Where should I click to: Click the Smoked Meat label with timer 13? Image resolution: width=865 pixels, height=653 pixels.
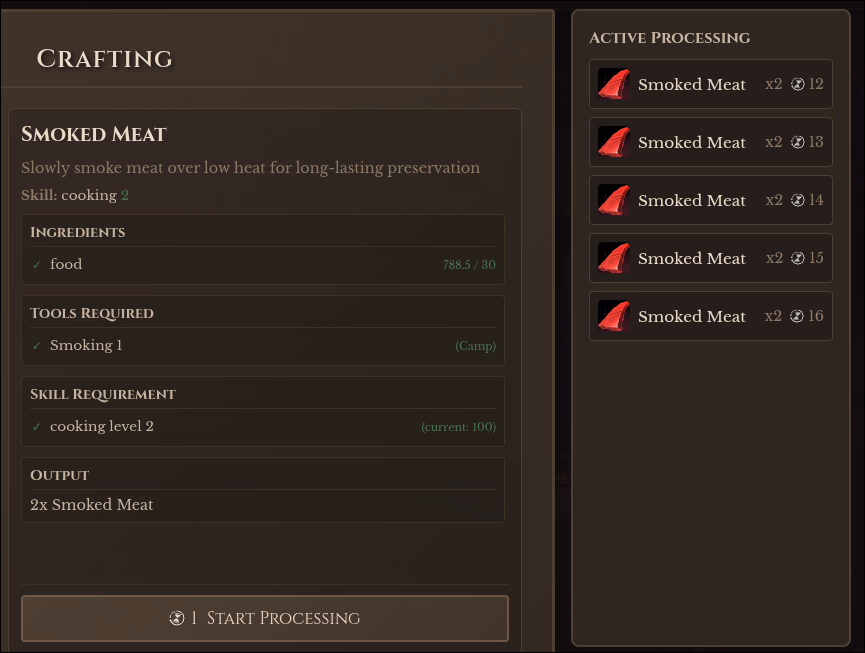point(692,142)
